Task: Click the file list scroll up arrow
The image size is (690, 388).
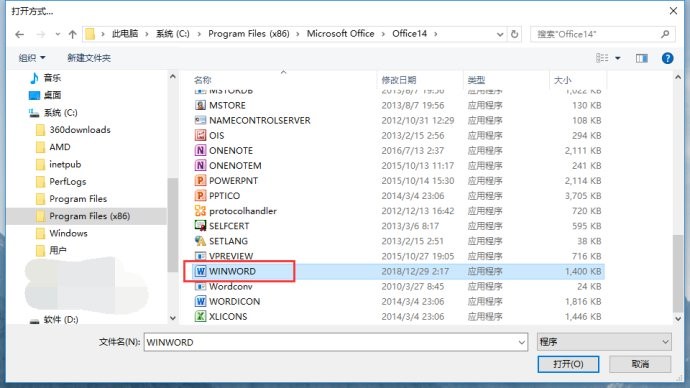Action: tap(678, 77)
